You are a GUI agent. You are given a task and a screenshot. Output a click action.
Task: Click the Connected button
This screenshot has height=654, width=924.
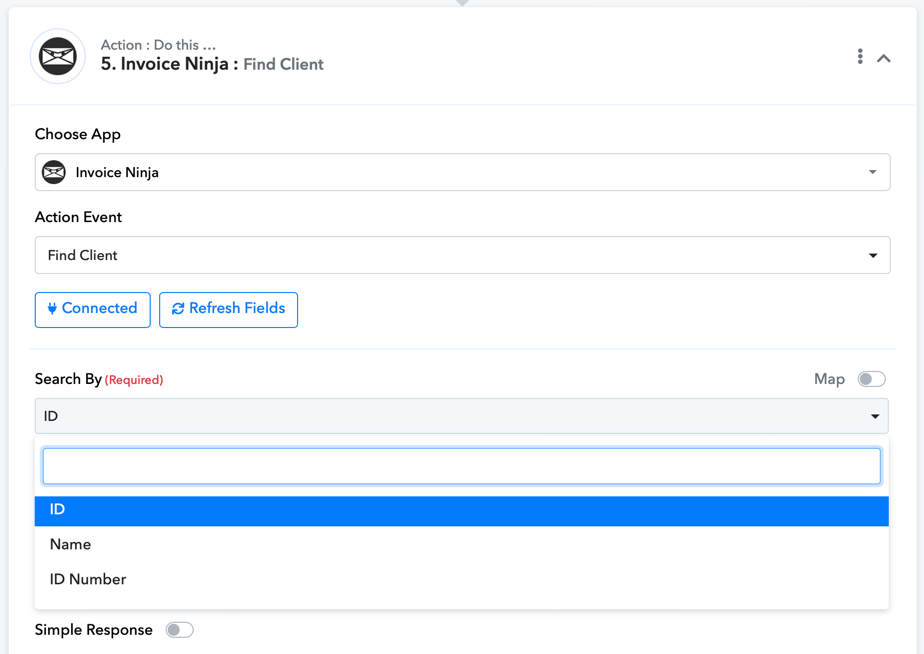click(93, 309)
